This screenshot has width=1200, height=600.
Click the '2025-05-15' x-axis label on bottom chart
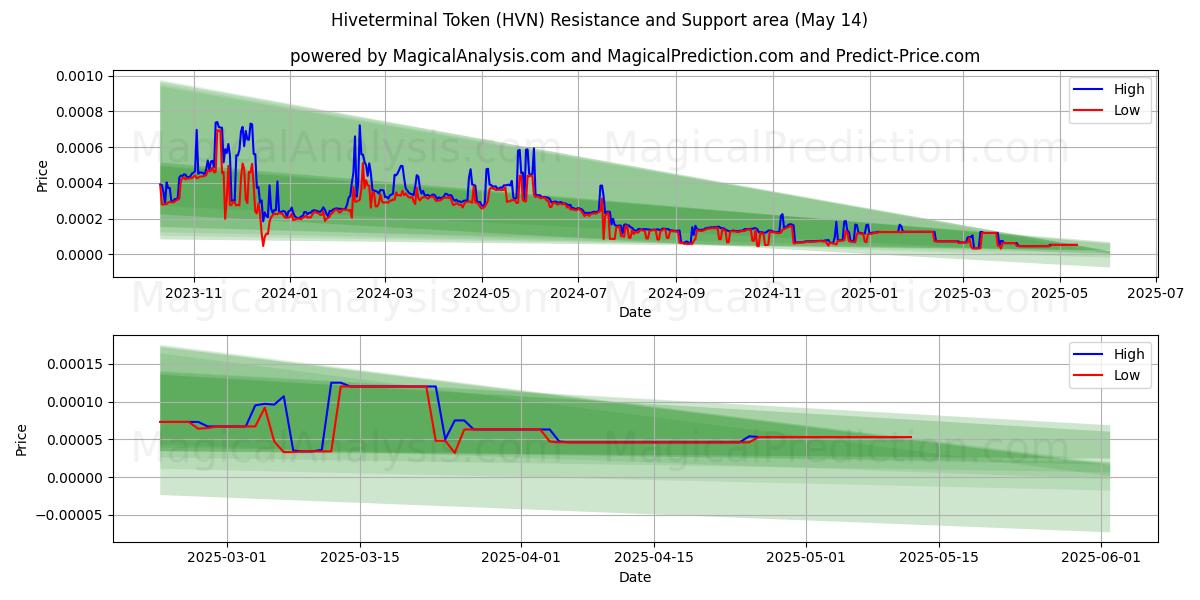tap(939, 558)
